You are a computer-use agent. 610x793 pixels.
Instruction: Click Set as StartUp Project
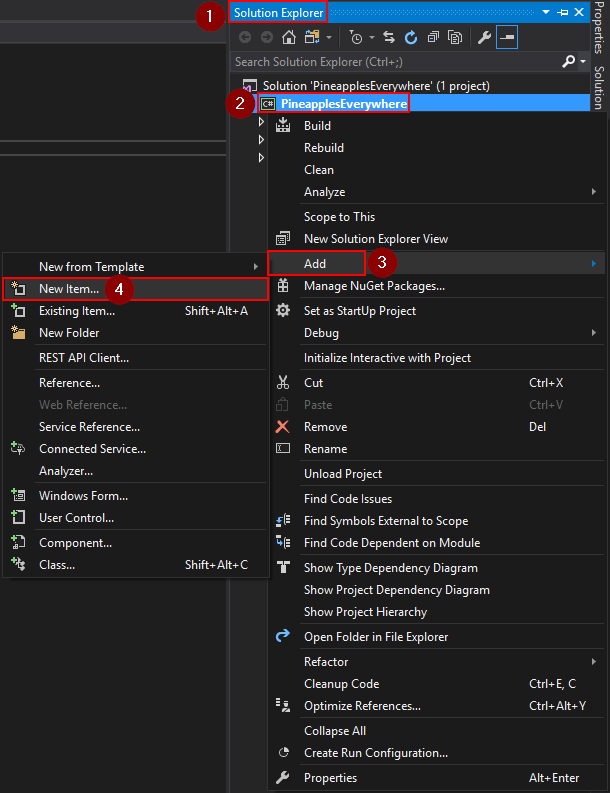click(359, 311)
